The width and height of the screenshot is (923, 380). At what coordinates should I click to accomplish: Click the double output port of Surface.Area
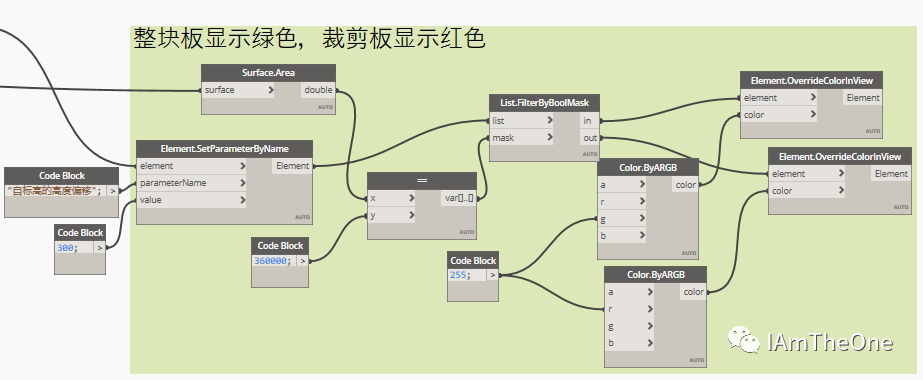tap(318, 90)
